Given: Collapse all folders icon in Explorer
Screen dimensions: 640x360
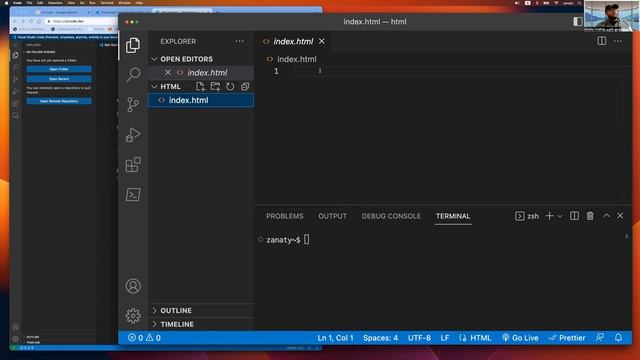Looking at the screenshot, I should 245,87.
